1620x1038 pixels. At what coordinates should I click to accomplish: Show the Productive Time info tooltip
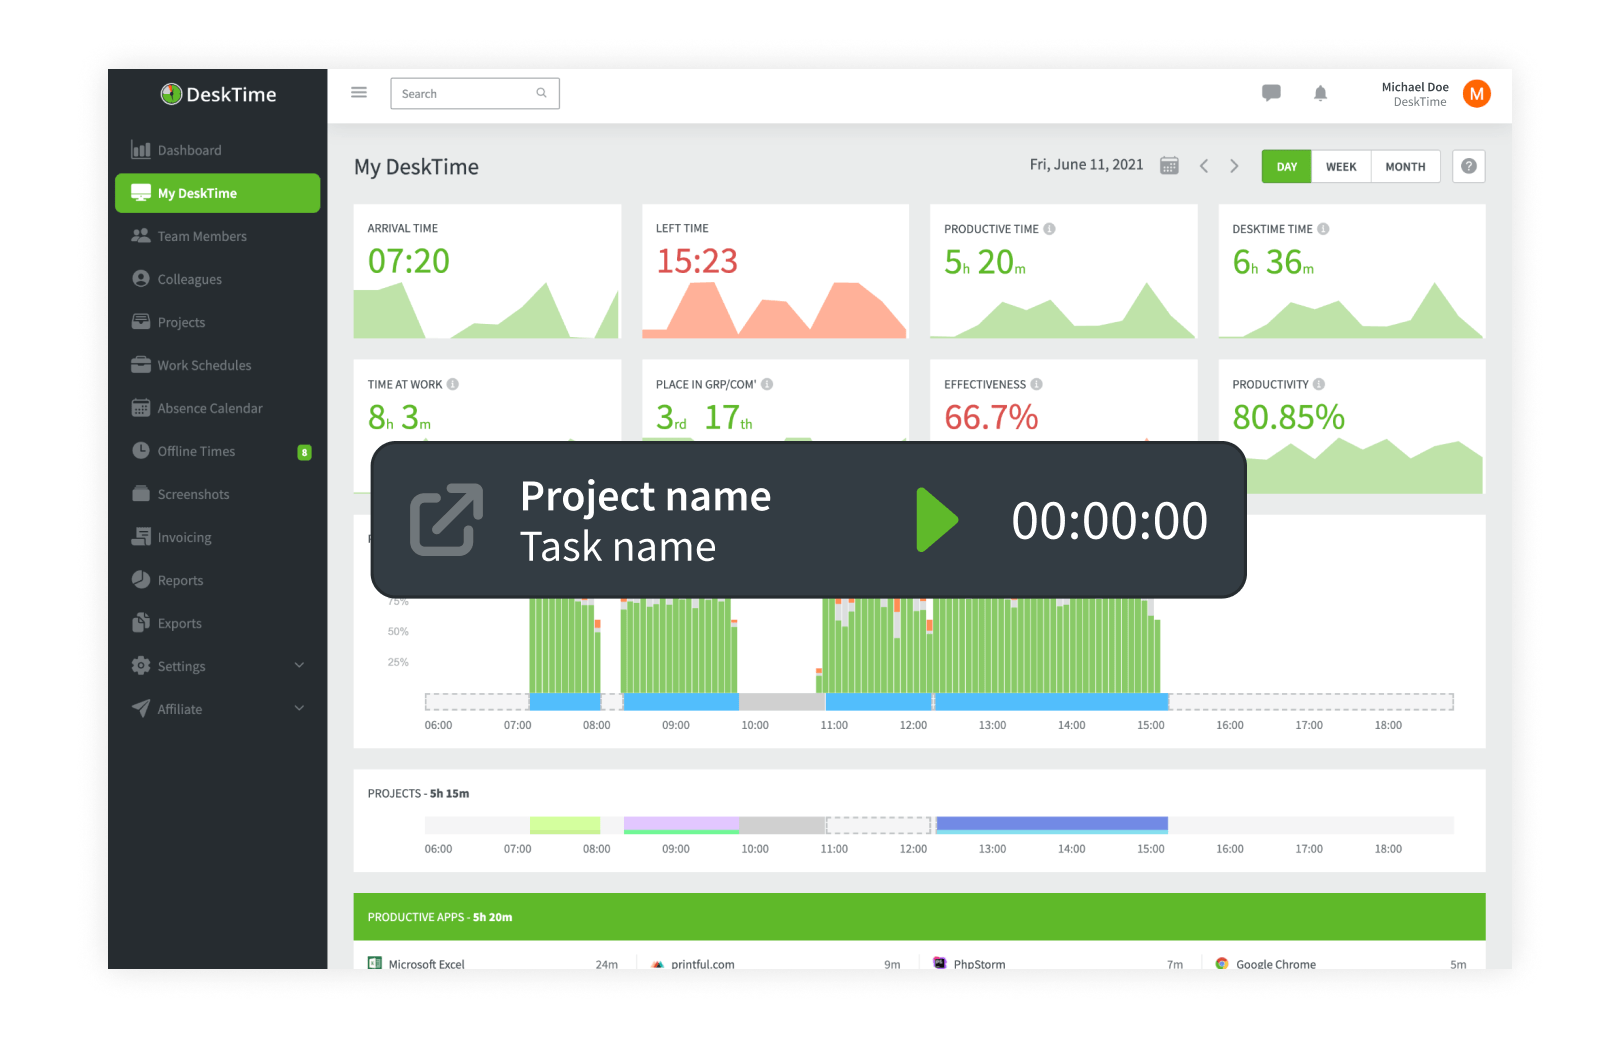tap(1048, 228)
